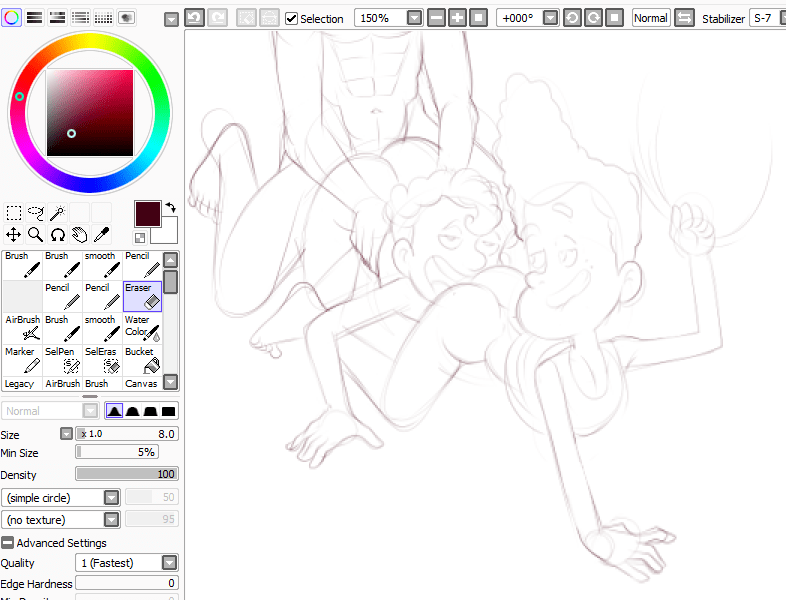The width and height of the screenshot is (786, 600).
Task: Open the Quality dropdown
Action: [x=170, y=563]
